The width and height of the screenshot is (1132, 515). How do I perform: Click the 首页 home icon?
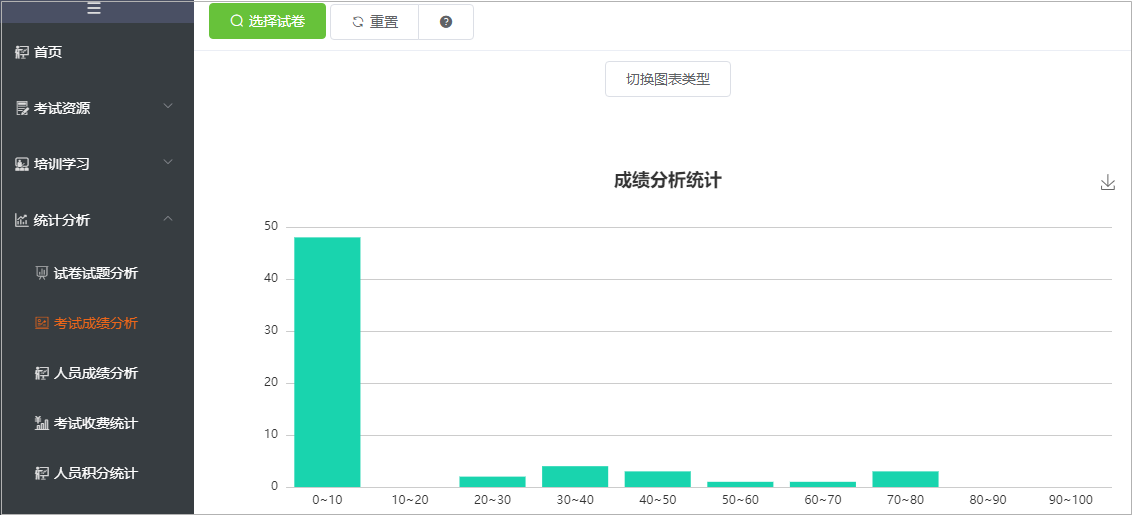(x=22, y=52)
